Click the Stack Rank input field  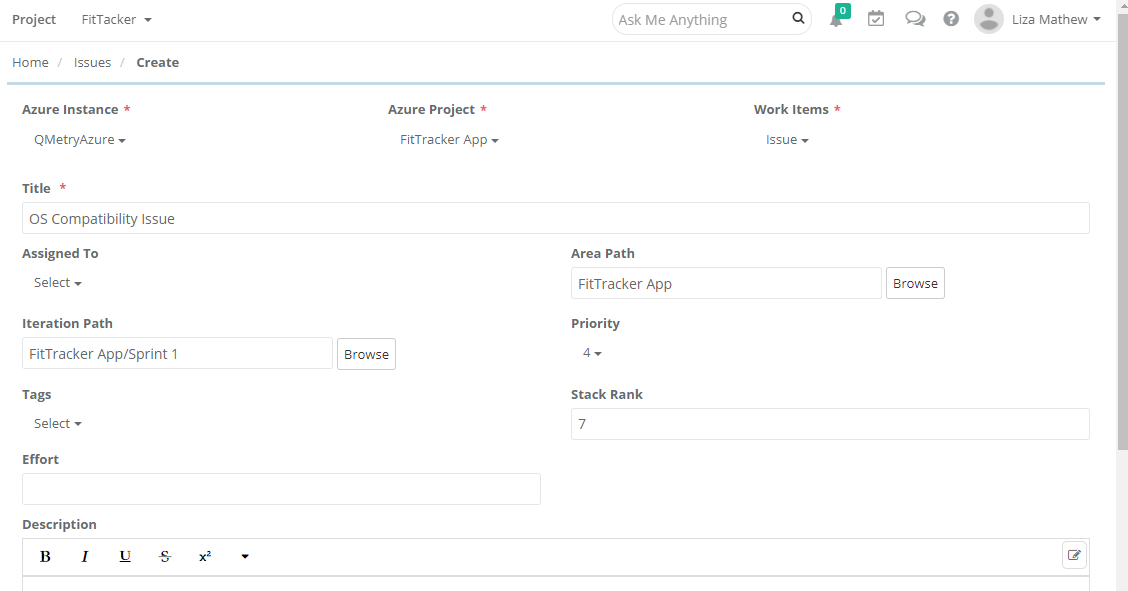[x=829, y=424]
